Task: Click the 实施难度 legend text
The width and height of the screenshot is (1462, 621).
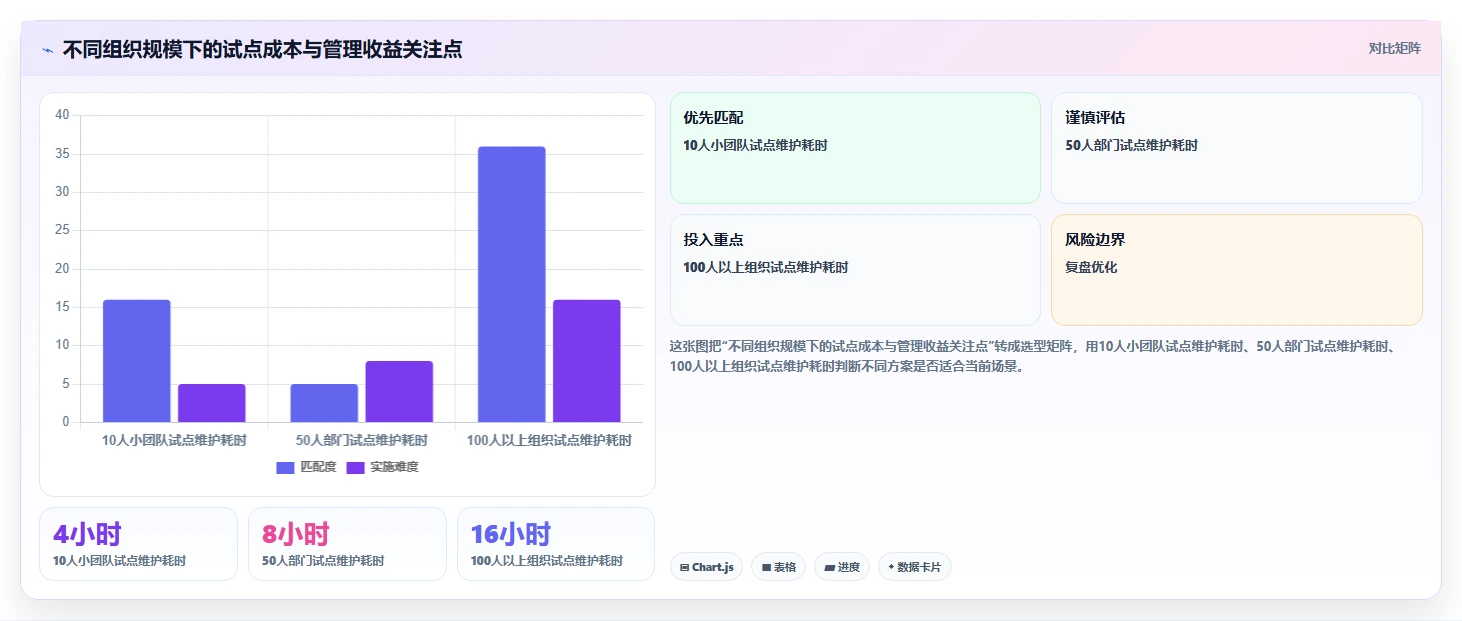Action: click(394, 467)
